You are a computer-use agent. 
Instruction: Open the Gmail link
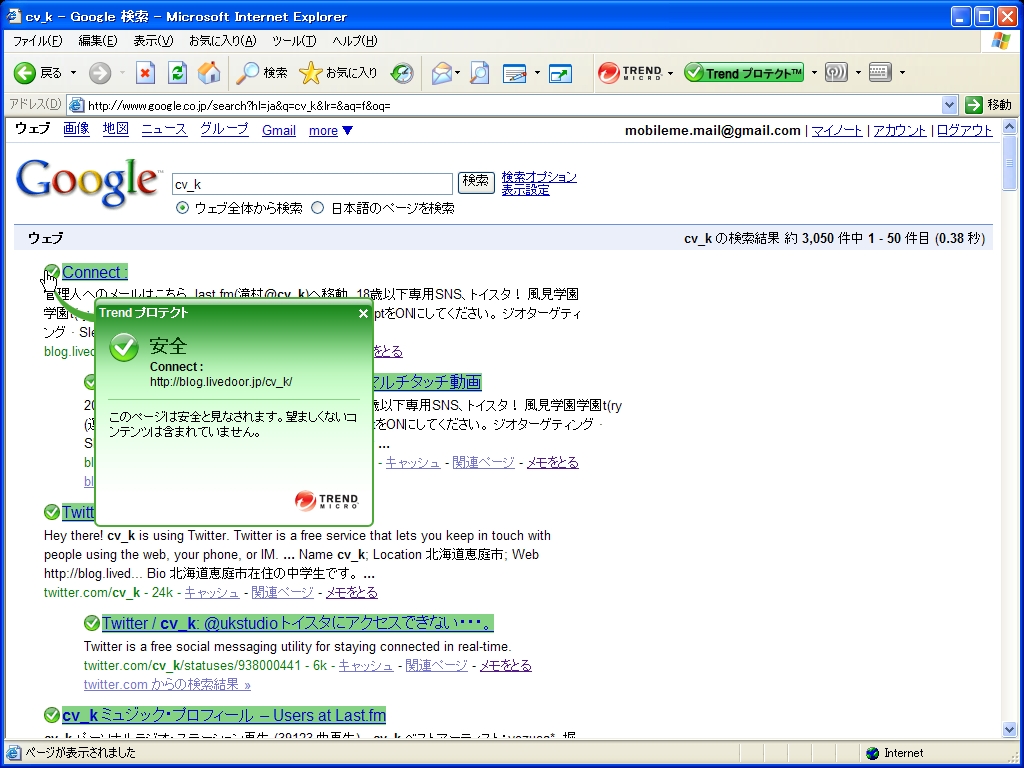(x=279, y=130)
